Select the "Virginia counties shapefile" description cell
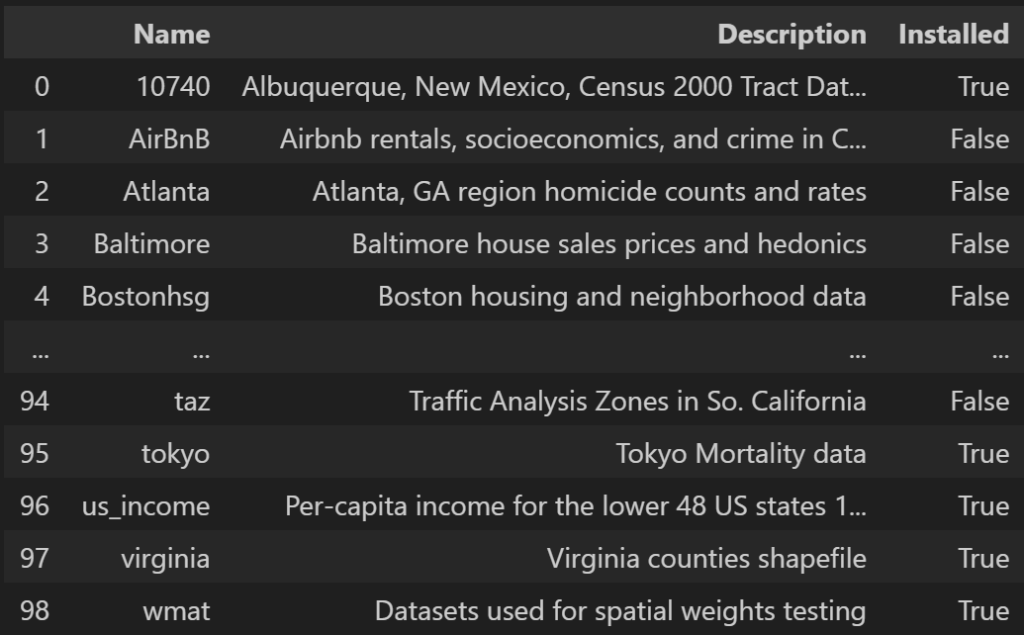 [x=706, y=558]
